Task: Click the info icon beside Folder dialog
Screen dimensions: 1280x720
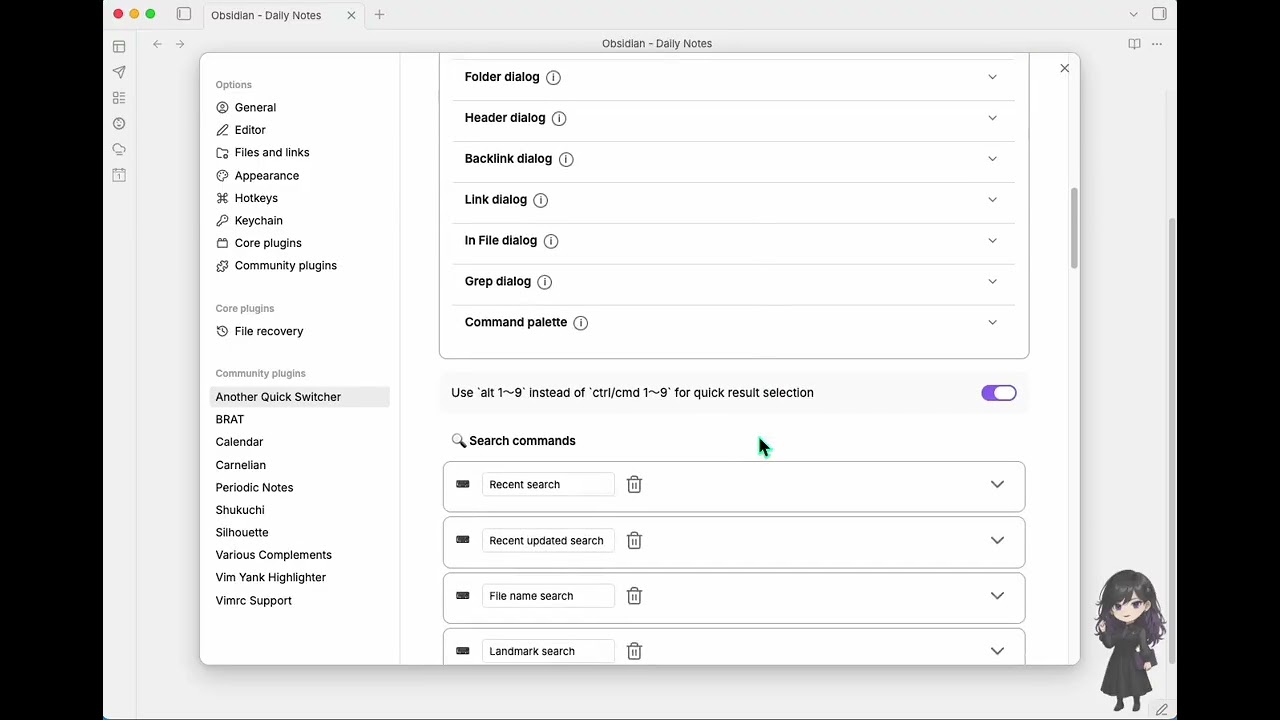Action: [x=553, y=77]
